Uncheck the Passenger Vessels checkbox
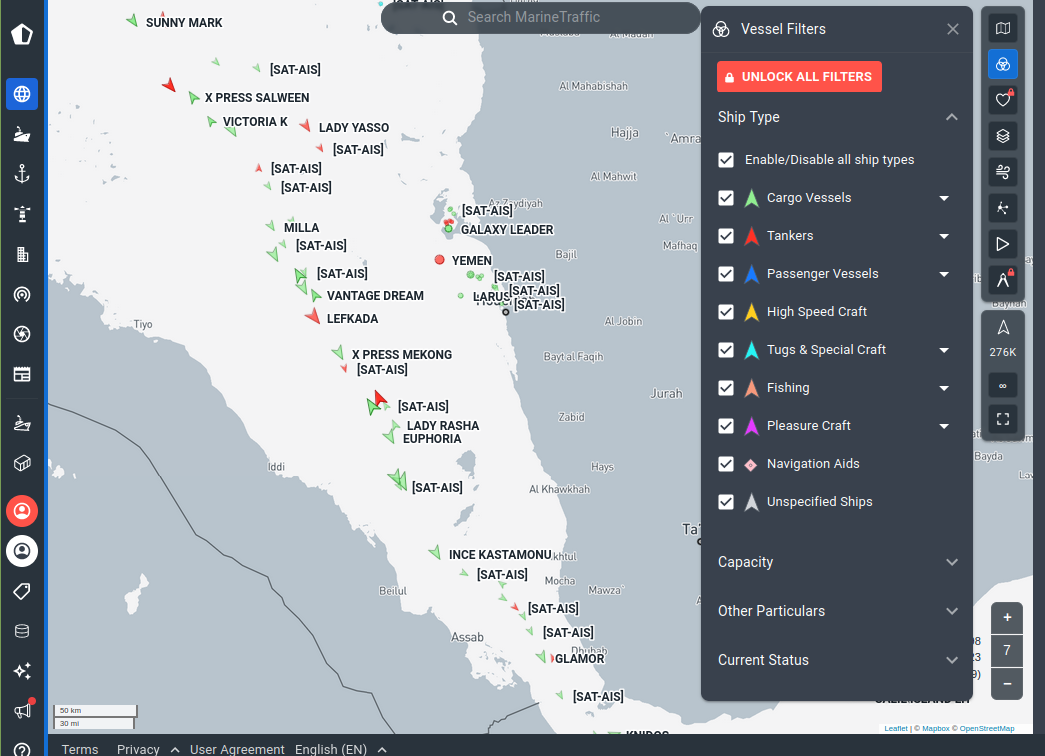Image resolution: width=1045 pixels, height=756 pixels. pyautogui.click(x=726, y=274)
